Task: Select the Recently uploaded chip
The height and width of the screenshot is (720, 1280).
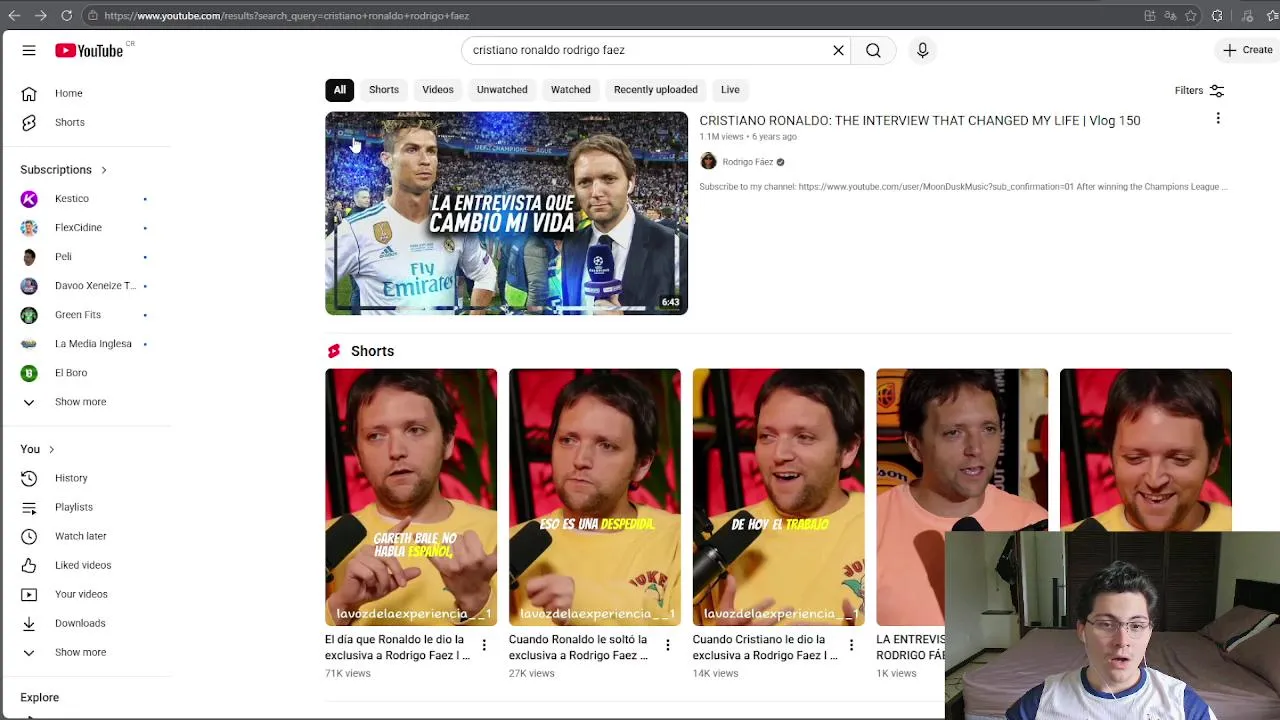Action: [x=655, y=90]
